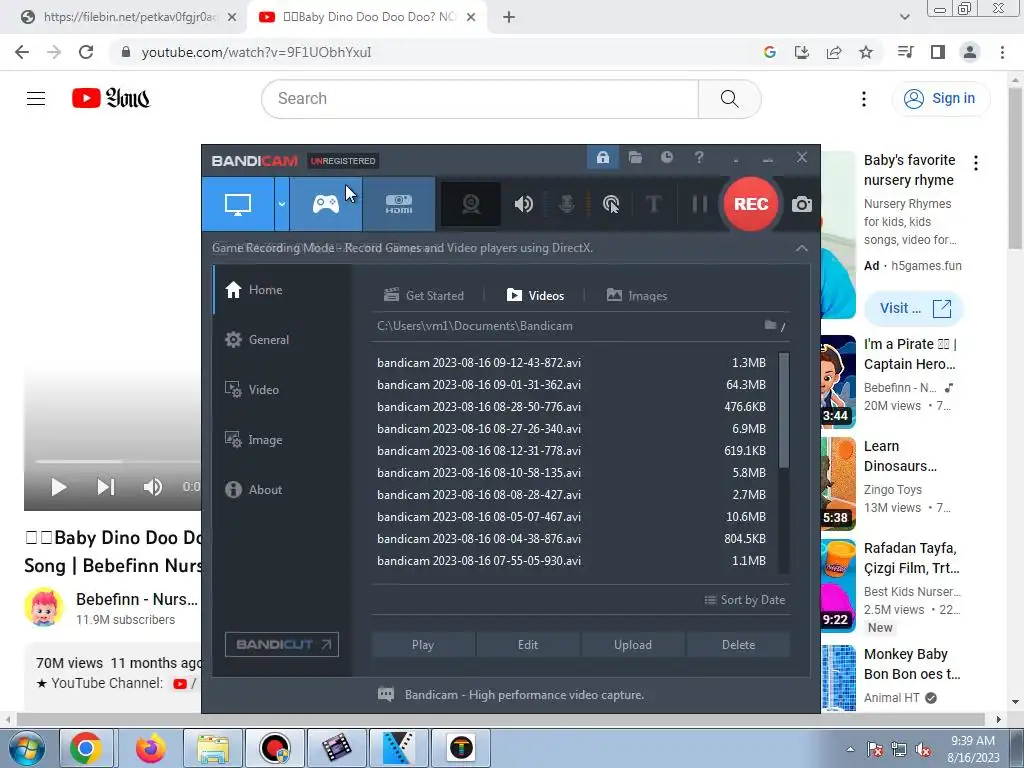This screenshot has height=768, width=1024.
Task: Open YouTube hamburger guide menu
Action: [x=36, y=99]
